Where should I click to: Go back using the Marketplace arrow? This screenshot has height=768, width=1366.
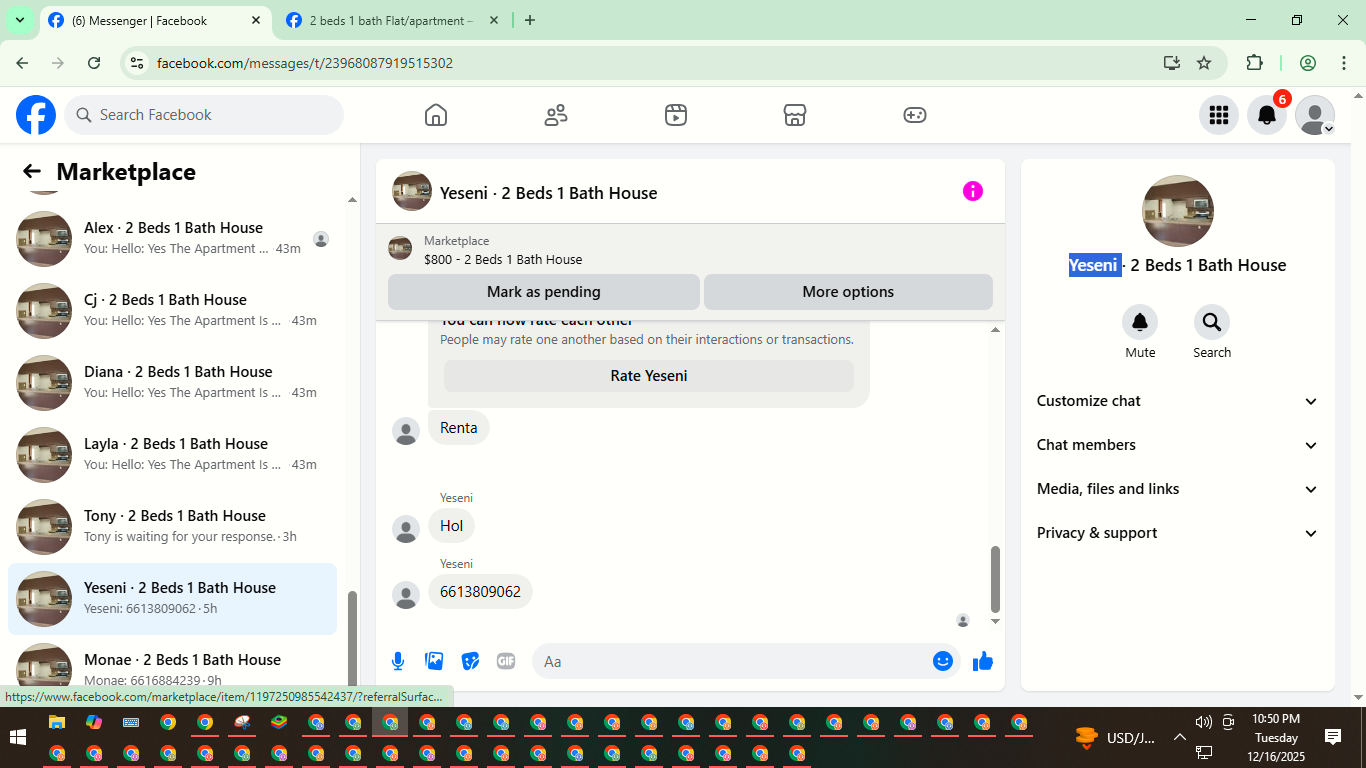32,172
